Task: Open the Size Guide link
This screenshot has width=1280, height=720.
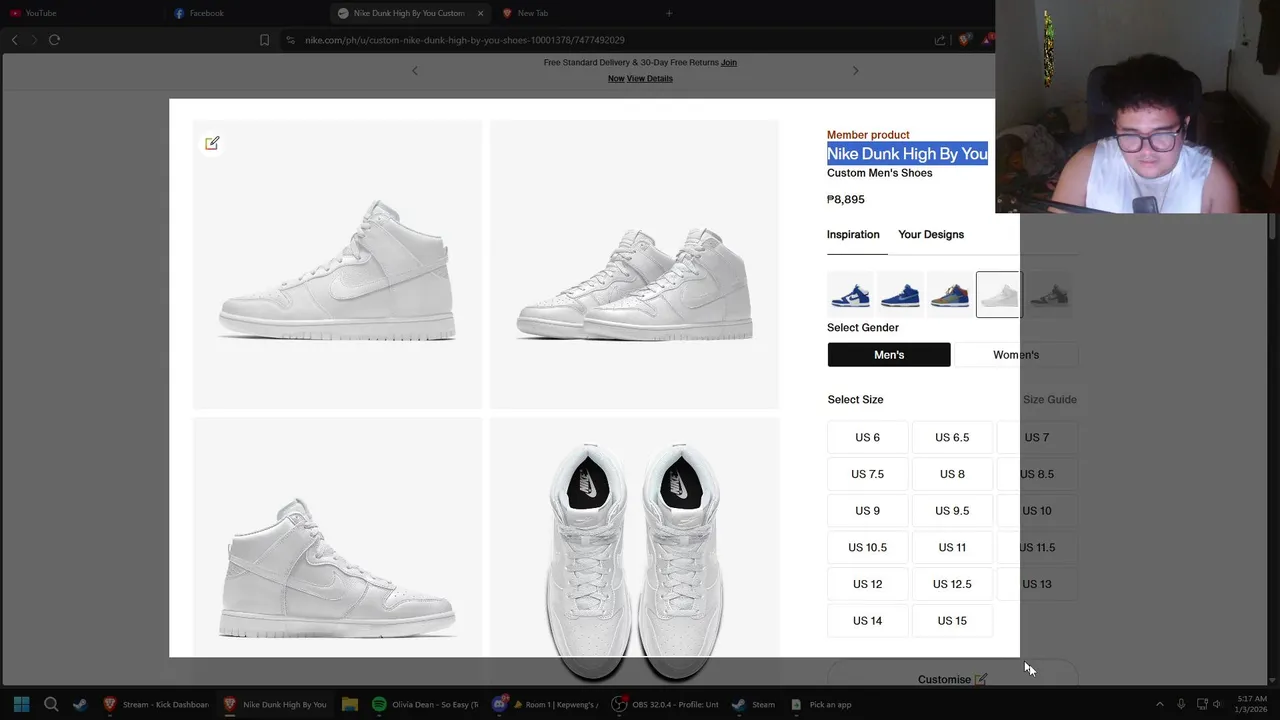Action: [x=1050, y=399]
